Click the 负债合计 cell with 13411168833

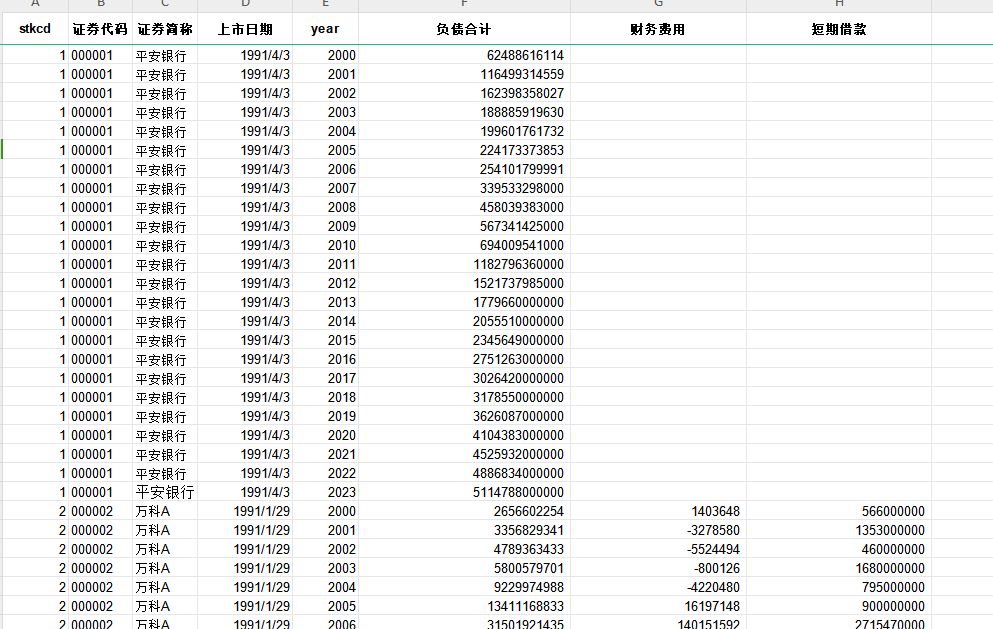(x=464, y=606)
